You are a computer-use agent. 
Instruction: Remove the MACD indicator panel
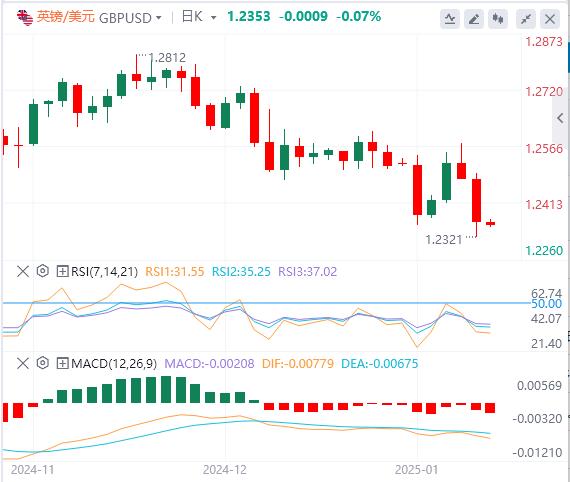(x=23, y=363)
